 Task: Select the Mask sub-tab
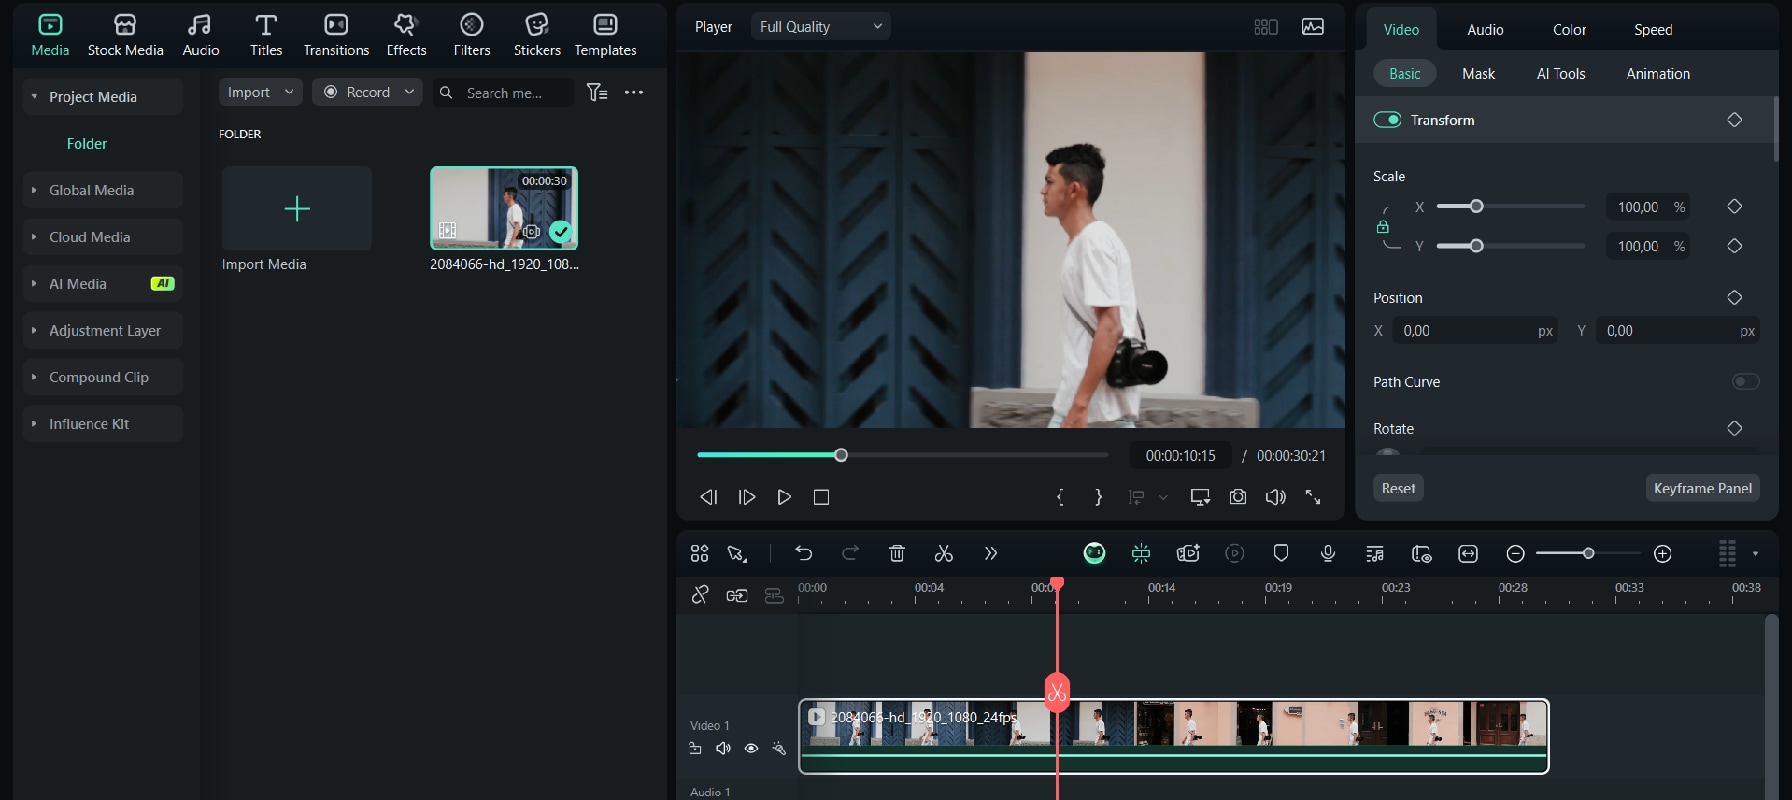click(1478, 74)
